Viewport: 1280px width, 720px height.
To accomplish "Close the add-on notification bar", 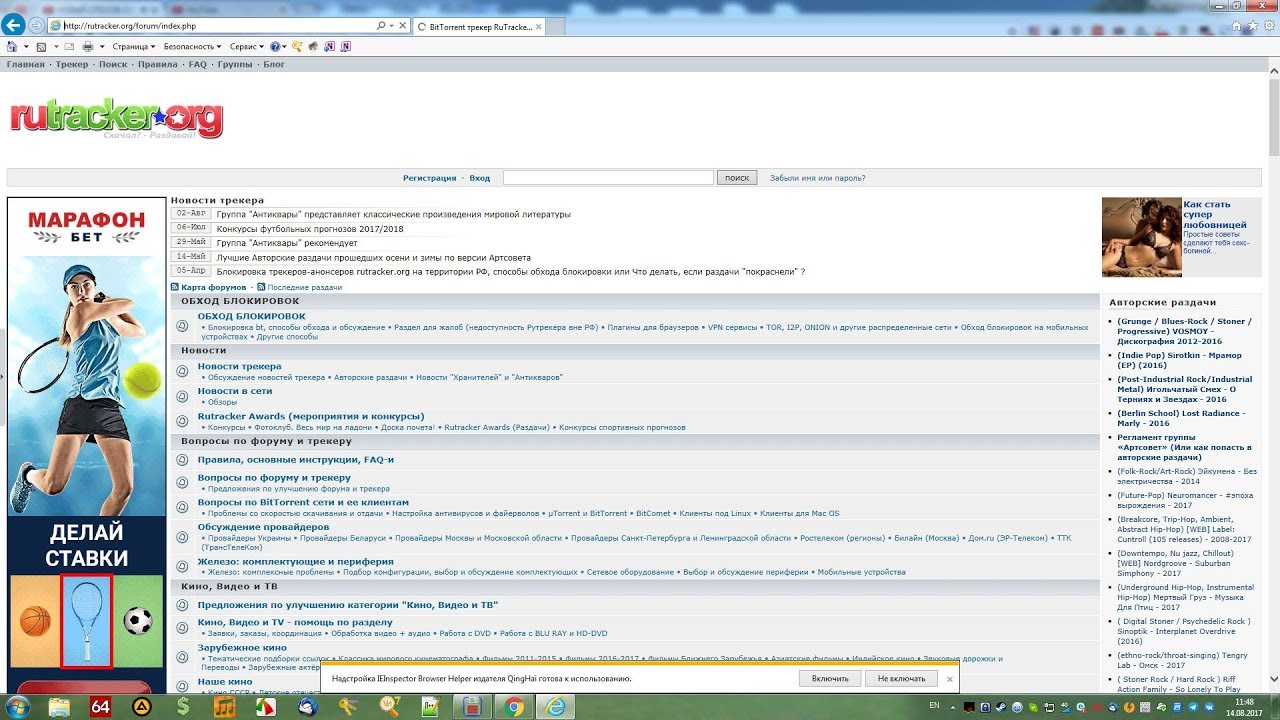I will 950,679.
